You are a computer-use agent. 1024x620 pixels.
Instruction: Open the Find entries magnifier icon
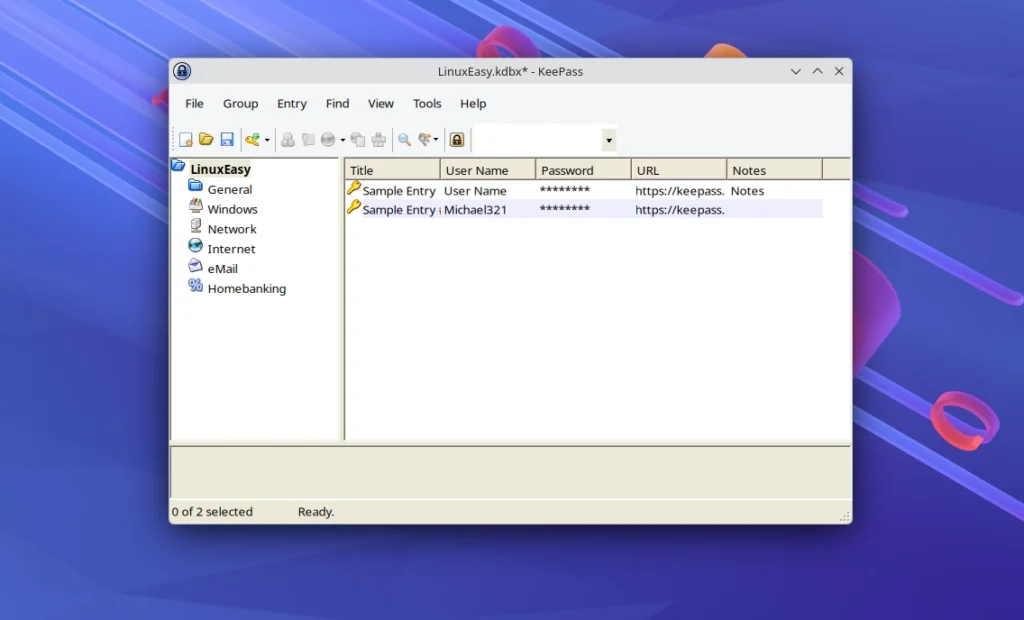403,139
